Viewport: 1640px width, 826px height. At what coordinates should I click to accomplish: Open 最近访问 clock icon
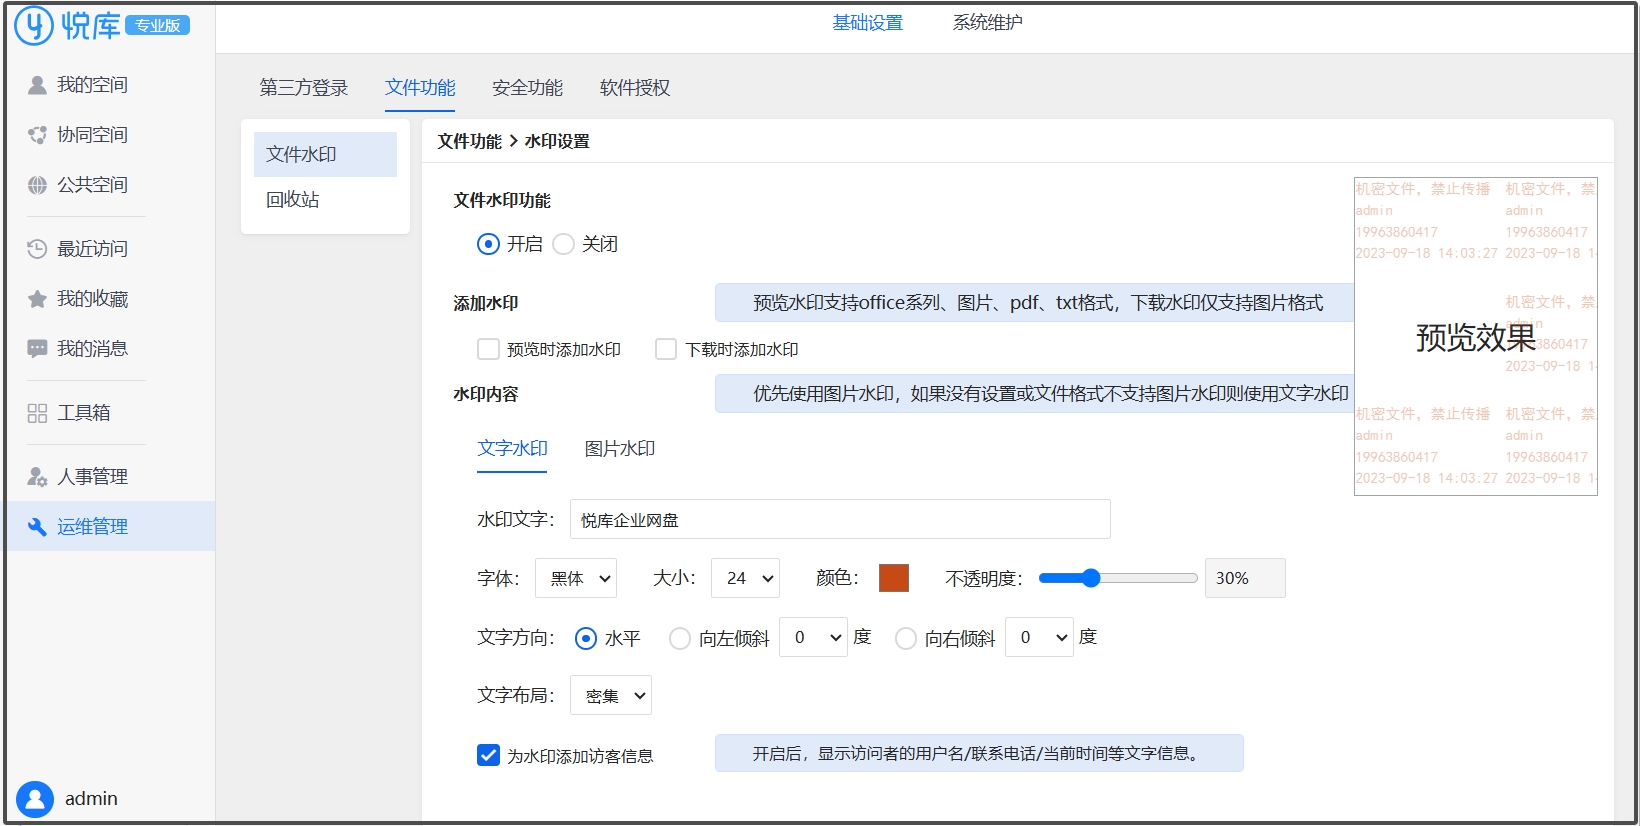37,249
